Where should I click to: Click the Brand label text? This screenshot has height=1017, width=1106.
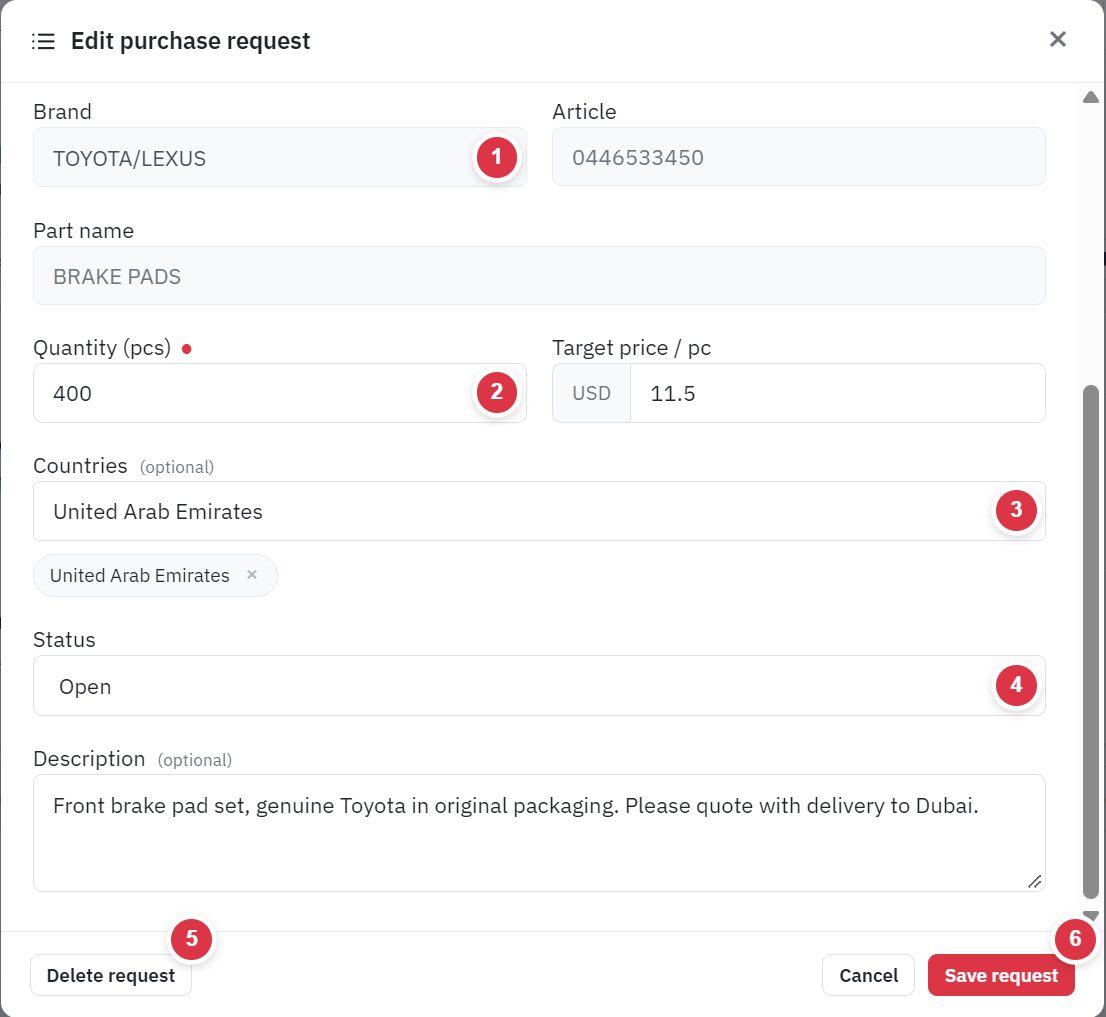tap(62, 111)
